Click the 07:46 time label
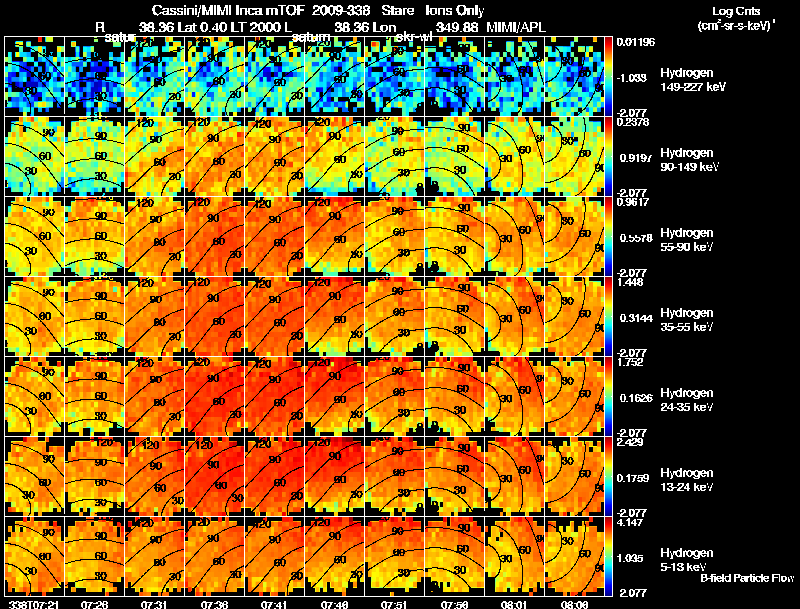Image resolution: width=800 pixels, height=609 pixels. coord(334,604)
